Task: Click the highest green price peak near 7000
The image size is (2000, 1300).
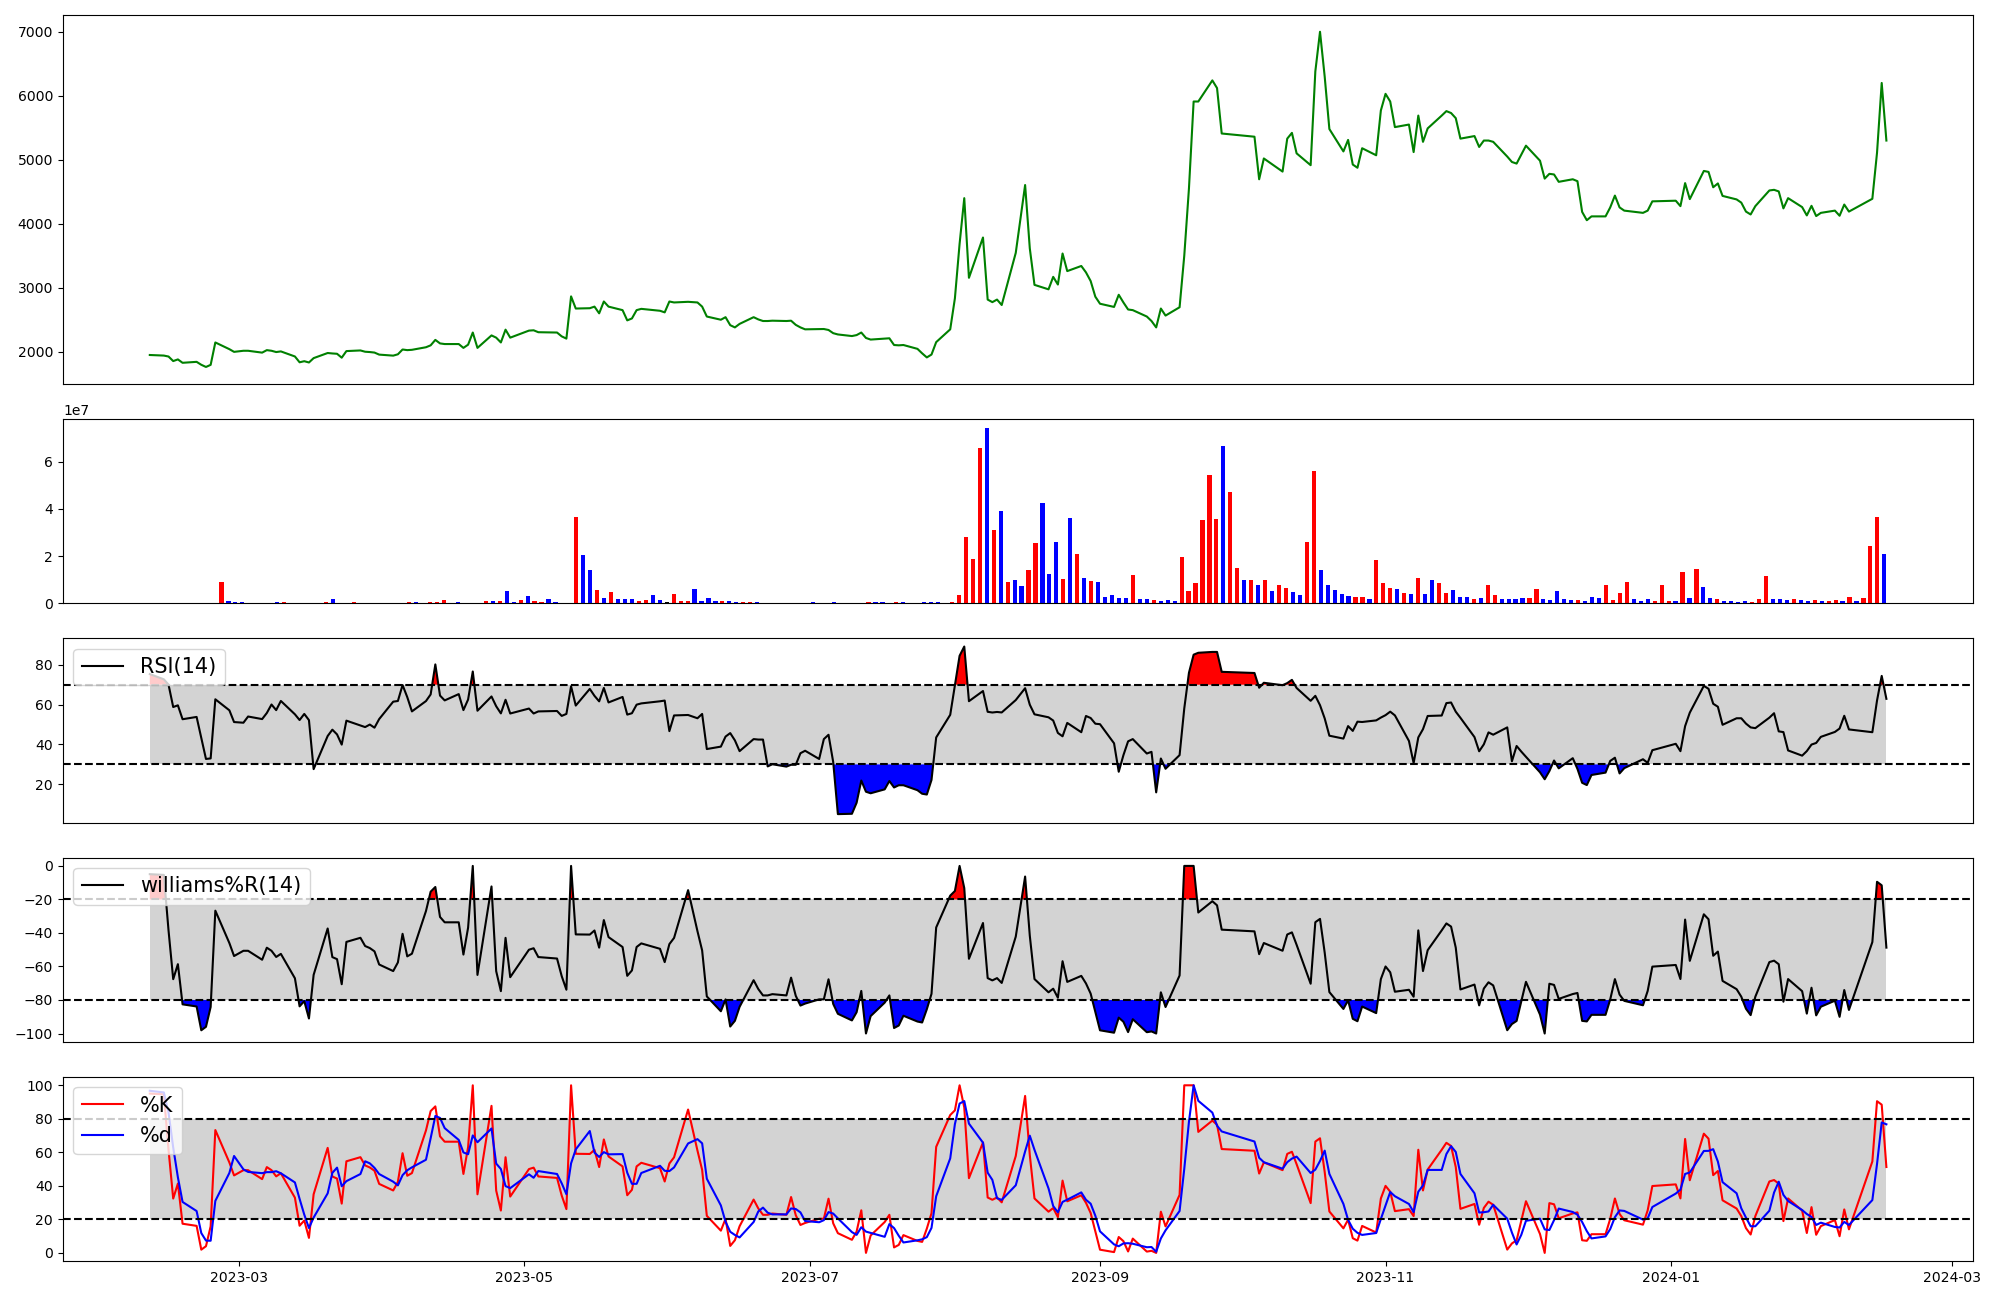Action: point(1319,33)
